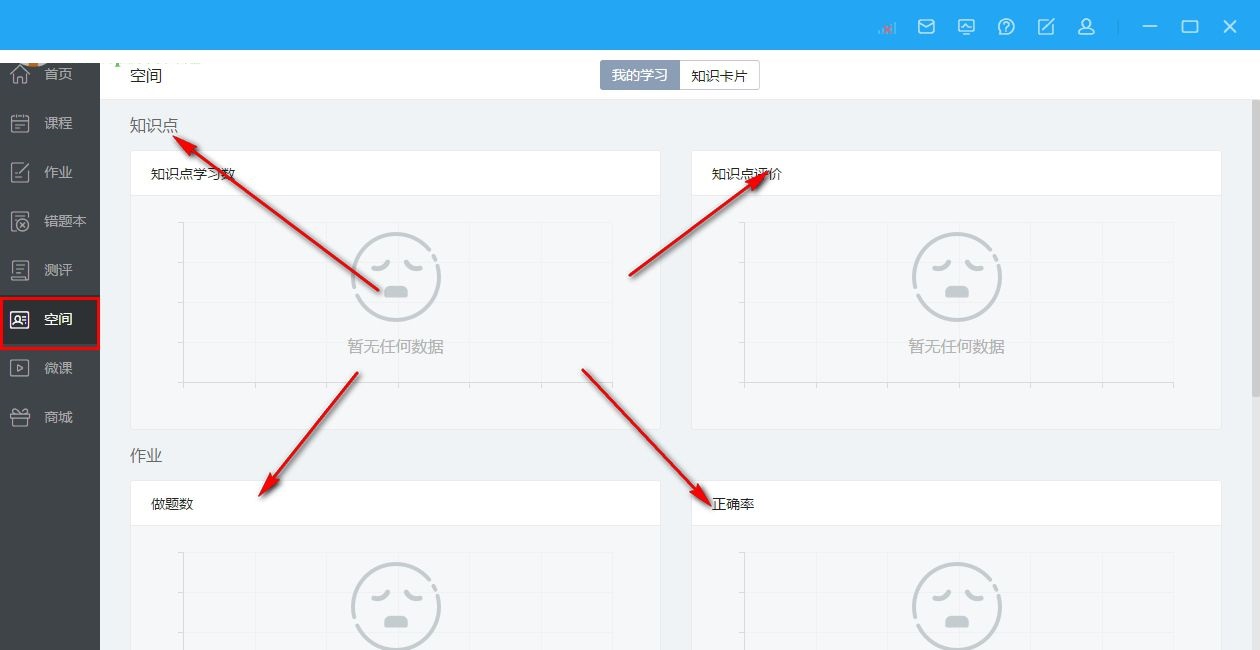Open 微课 micro-lesson videos
Screen dimensions: 1260x650
[x=48, y=368]
